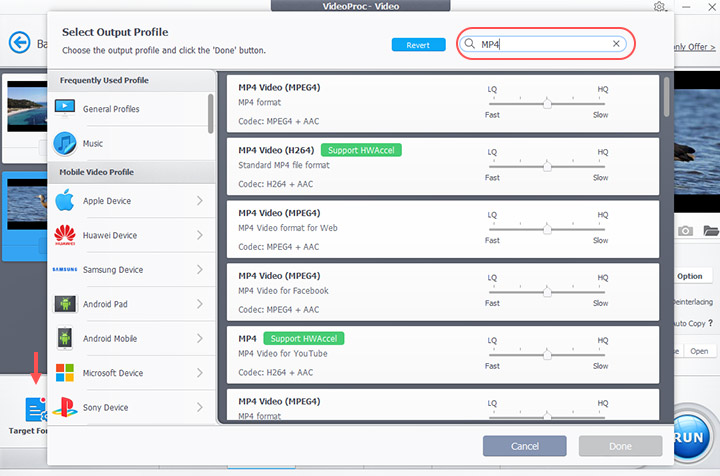Click the Revert button

418,45
